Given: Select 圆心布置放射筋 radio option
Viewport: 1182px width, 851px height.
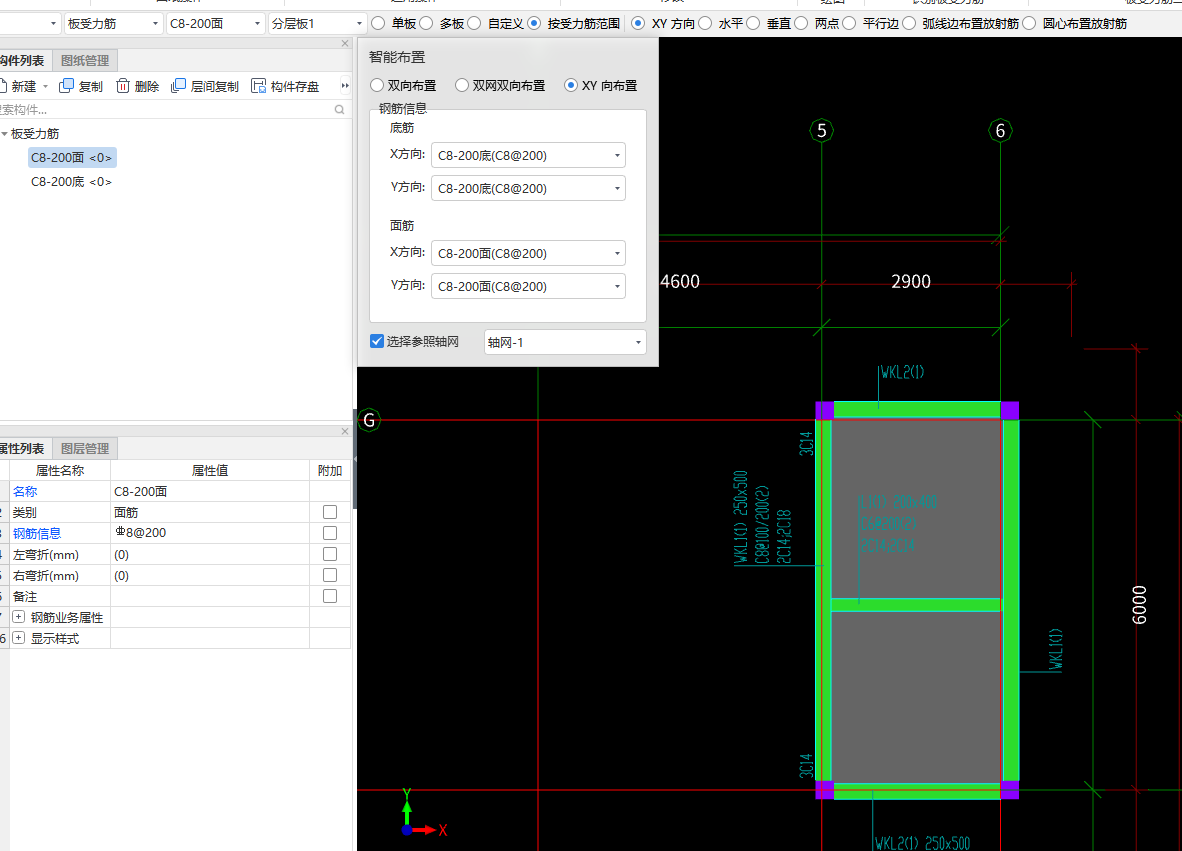Looking at the screenshot, I should coord(1030,23).
